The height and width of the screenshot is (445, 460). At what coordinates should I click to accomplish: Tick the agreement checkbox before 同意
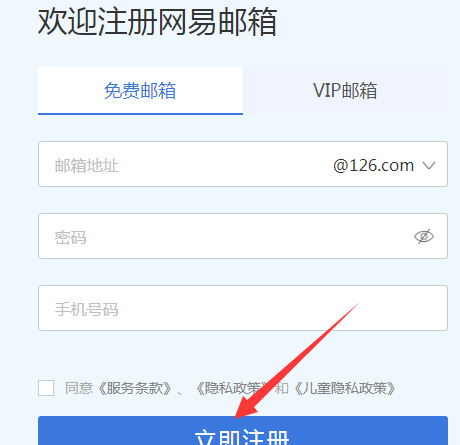[x=46, y=388]
